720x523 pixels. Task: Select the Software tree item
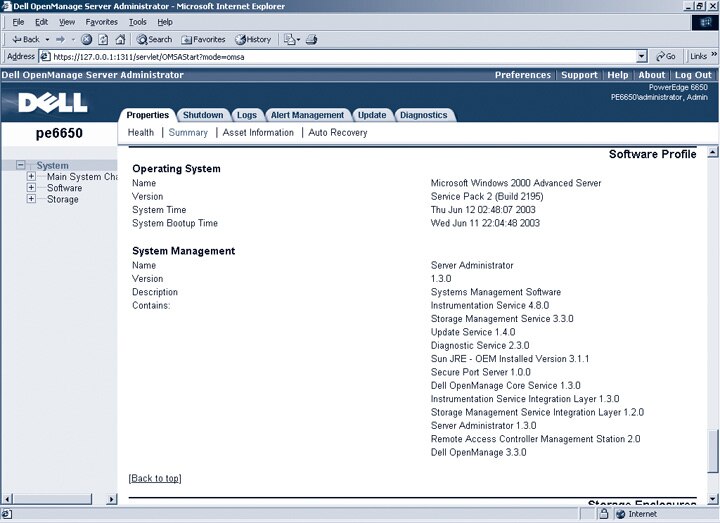click(64, 188)
